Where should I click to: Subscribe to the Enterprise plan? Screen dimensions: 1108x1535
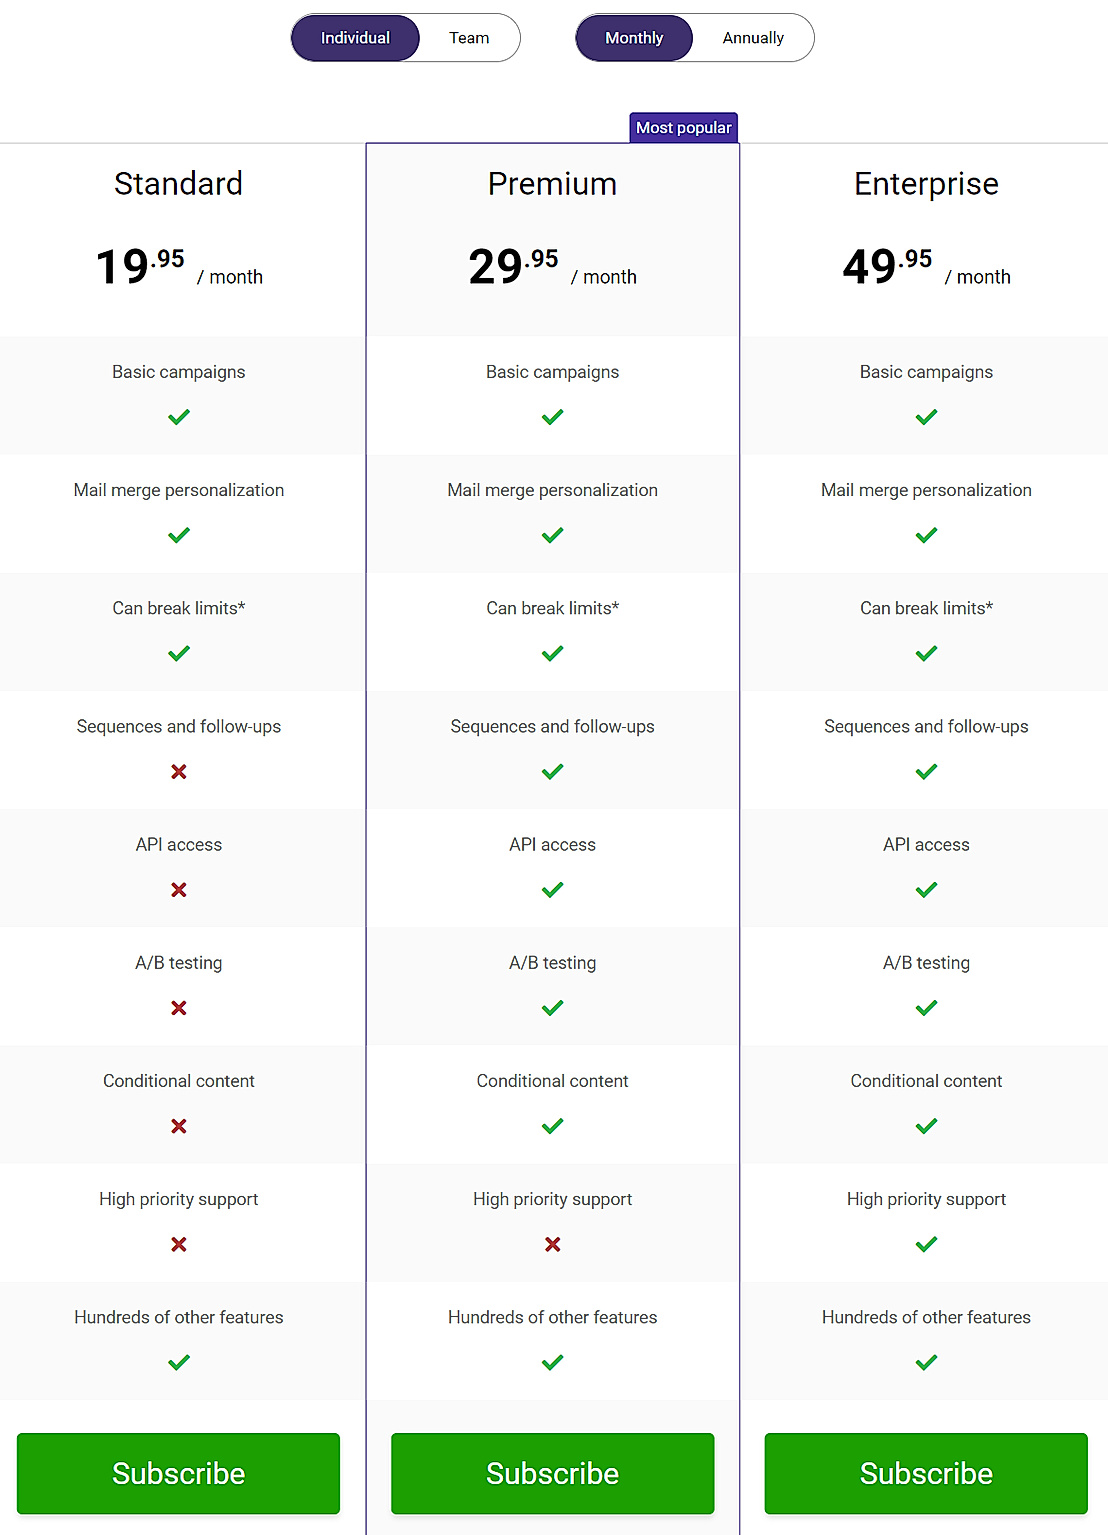pyautogui.click(x=925, y=1473)
